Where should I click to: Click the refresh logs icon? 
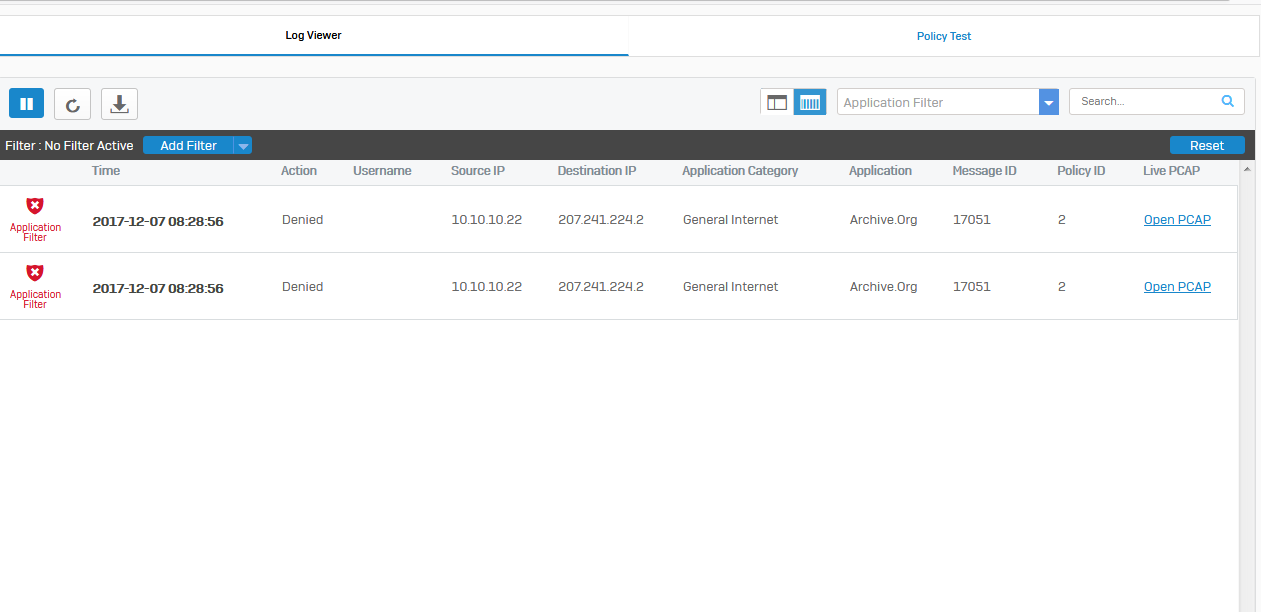pos(72,104)
